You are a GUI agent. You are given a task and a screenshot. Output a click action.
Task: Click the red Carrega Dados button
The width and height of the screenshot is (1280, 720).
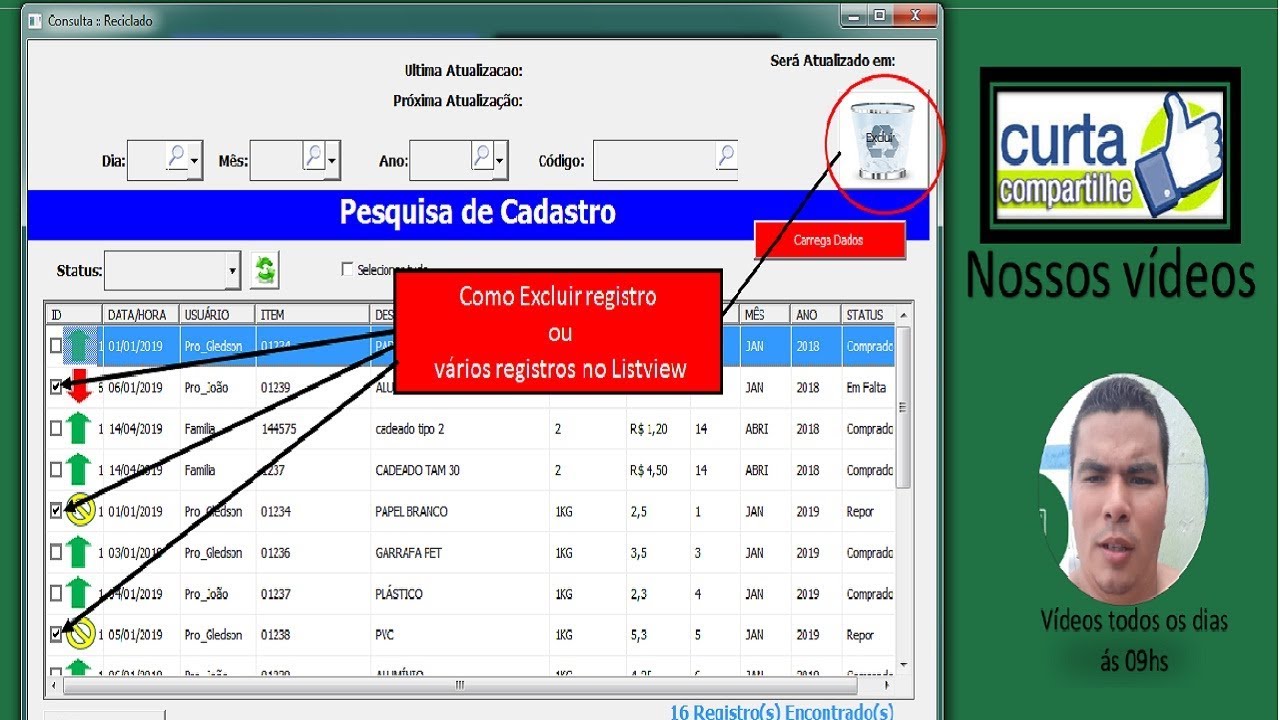[829, 240]
